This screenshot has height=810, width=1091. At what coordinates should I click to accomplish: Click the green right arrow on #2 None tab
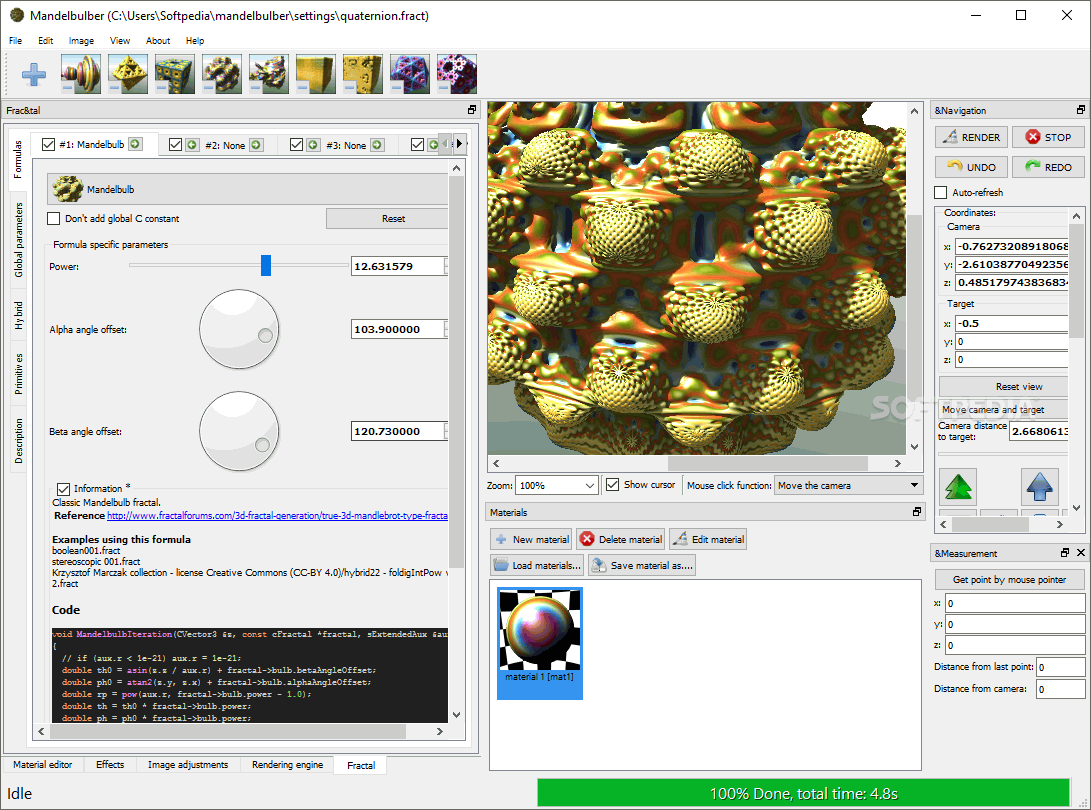[256, 145]
